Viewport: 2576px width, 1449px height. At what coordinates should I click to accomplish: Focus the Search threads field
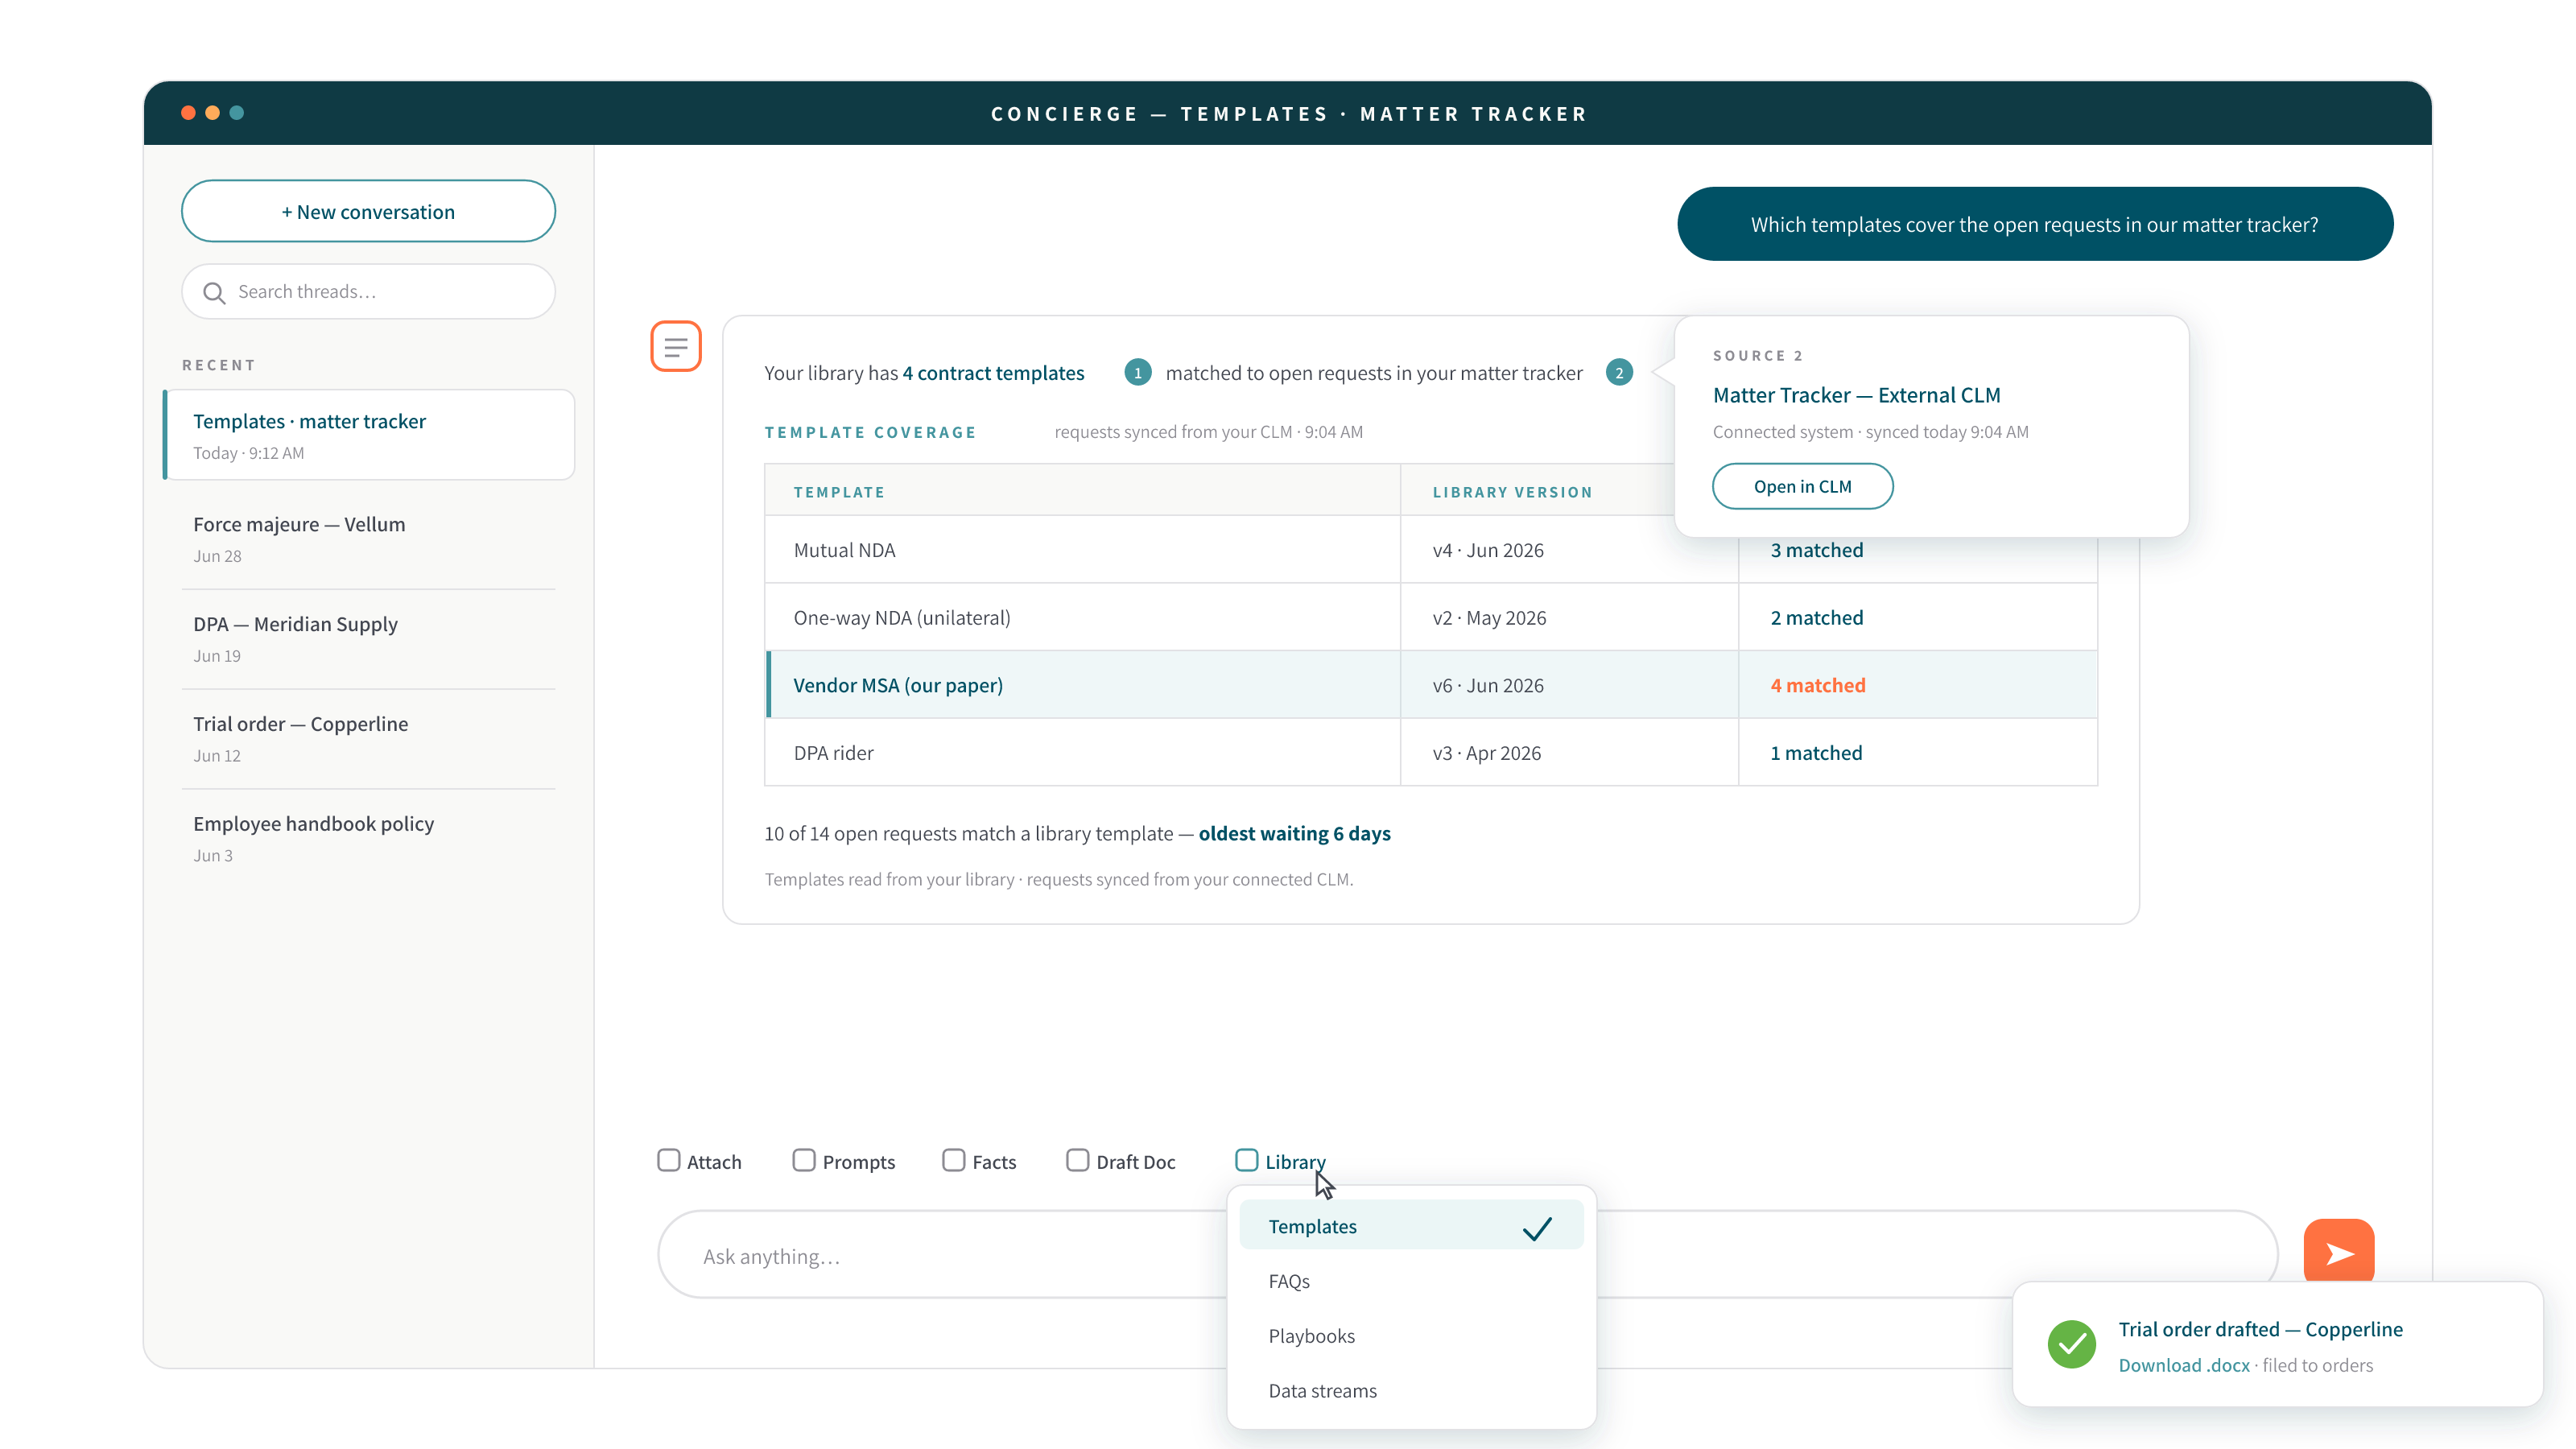point(368,291)
